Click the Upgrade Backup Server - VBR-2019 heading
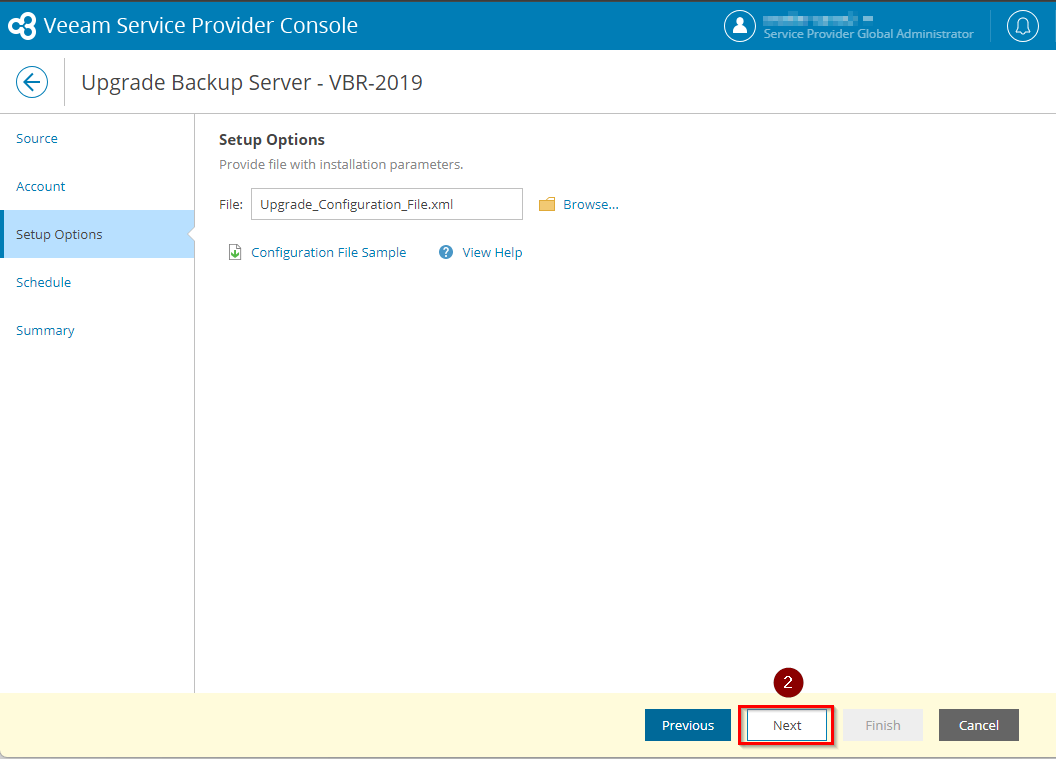 click(252, 82)
